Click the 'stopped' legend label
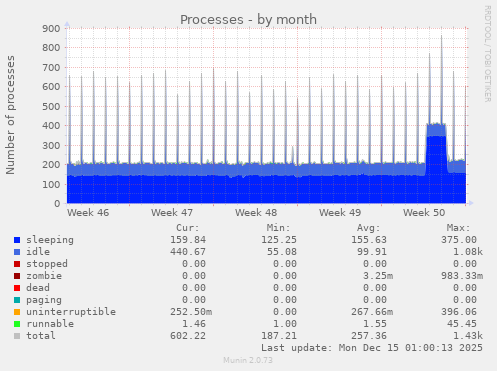The width and height of the screenshot is (497, 371). 47,264
